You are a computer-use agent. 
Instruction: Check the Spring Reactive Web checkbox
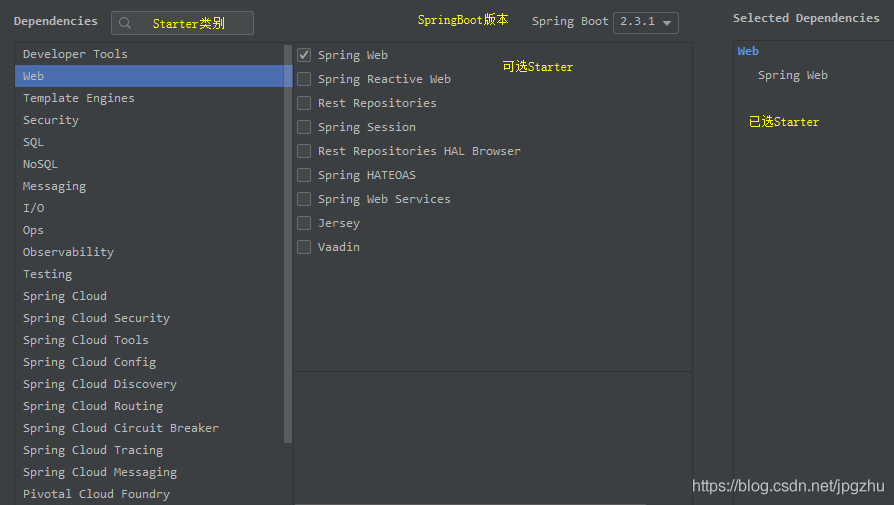point(304,79)
